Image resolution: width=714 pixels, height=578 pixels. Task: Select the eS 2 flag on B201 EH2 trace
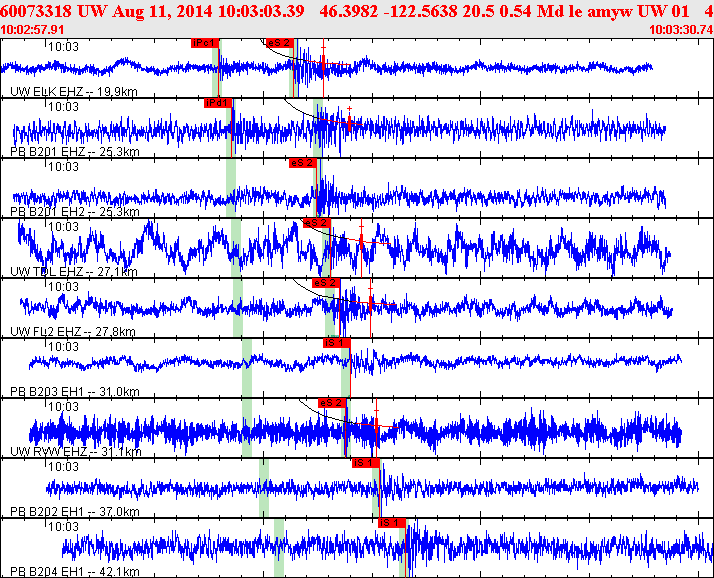tap(302, 163)
